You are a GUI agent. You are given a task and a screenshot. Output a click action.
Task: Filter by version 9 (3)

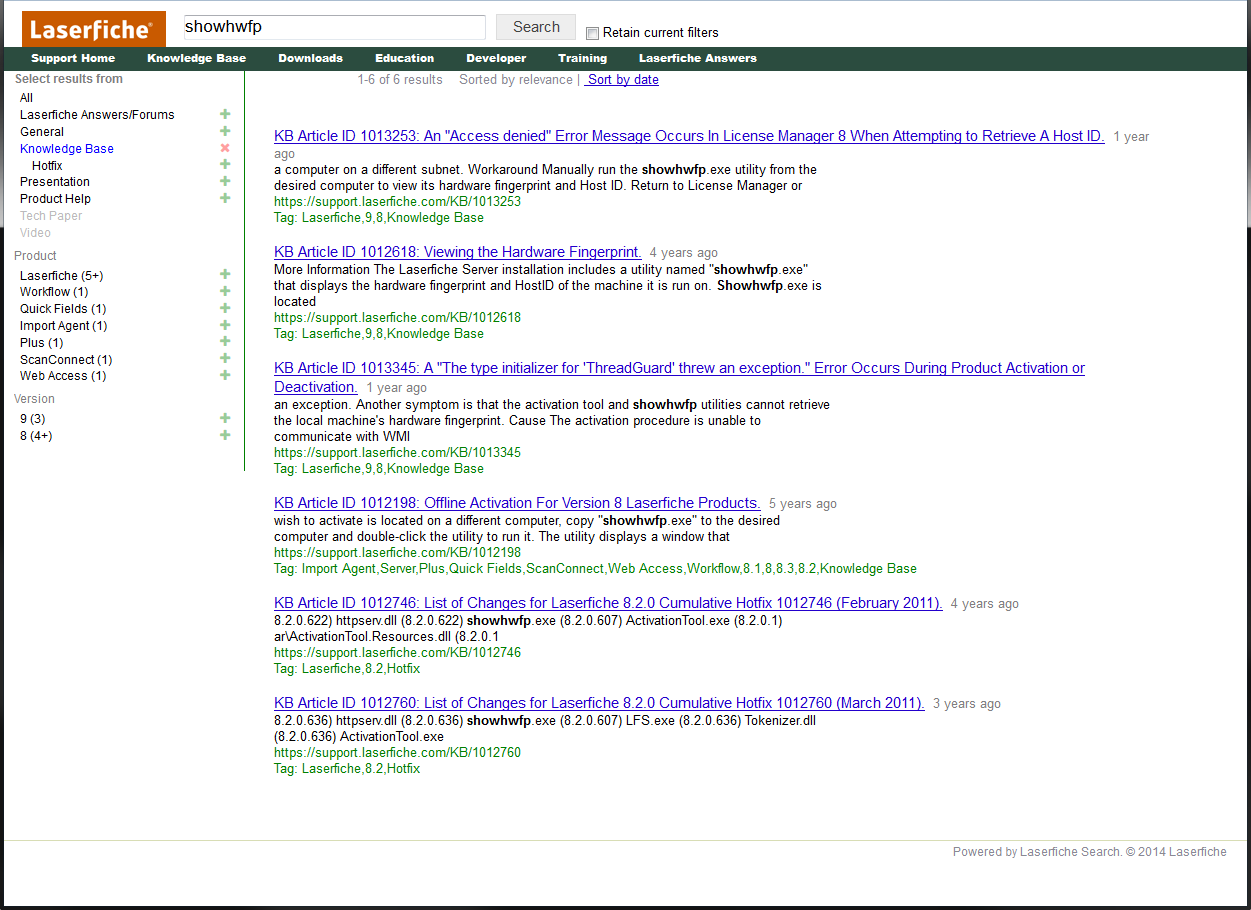[x=32, y=419]
